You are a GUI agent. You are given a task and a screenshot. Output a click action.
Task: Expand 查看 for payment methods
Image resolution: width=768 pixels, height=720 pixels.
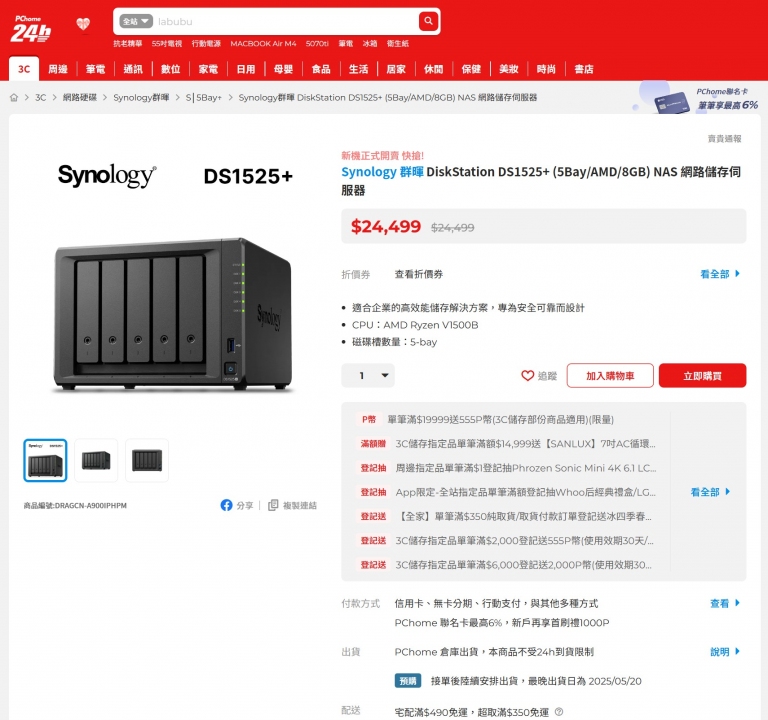[725, 603]
